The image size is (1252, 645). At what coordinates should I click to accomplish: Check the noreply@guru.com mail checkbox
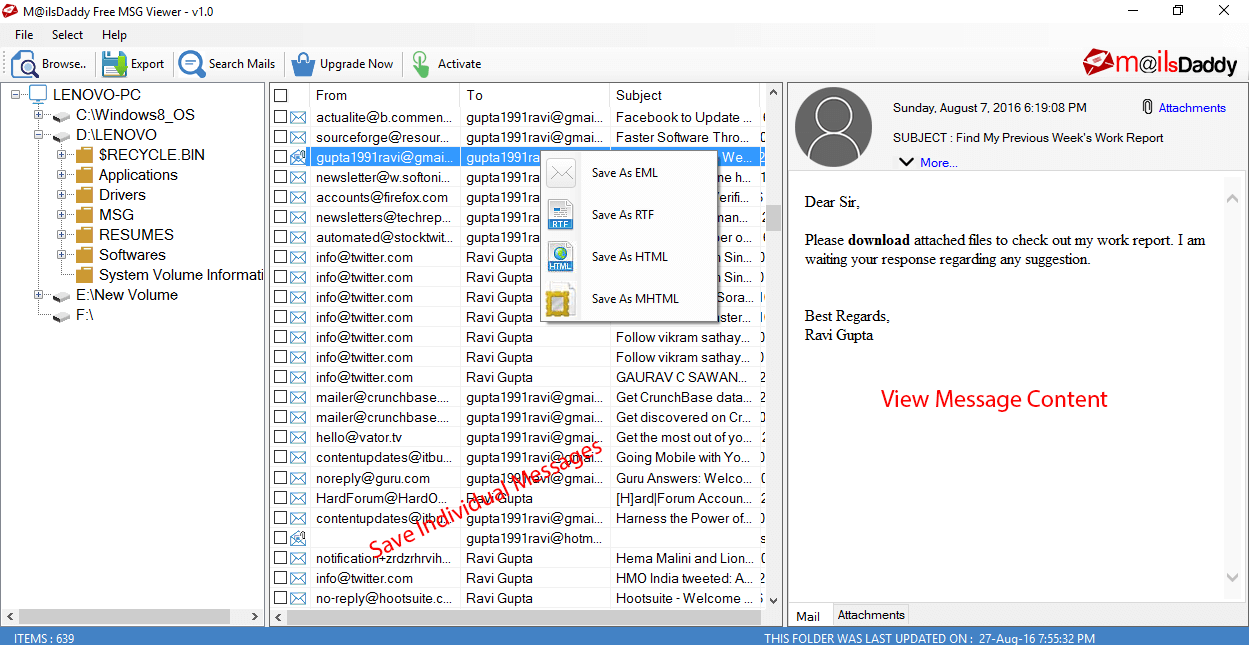point(281,478)
